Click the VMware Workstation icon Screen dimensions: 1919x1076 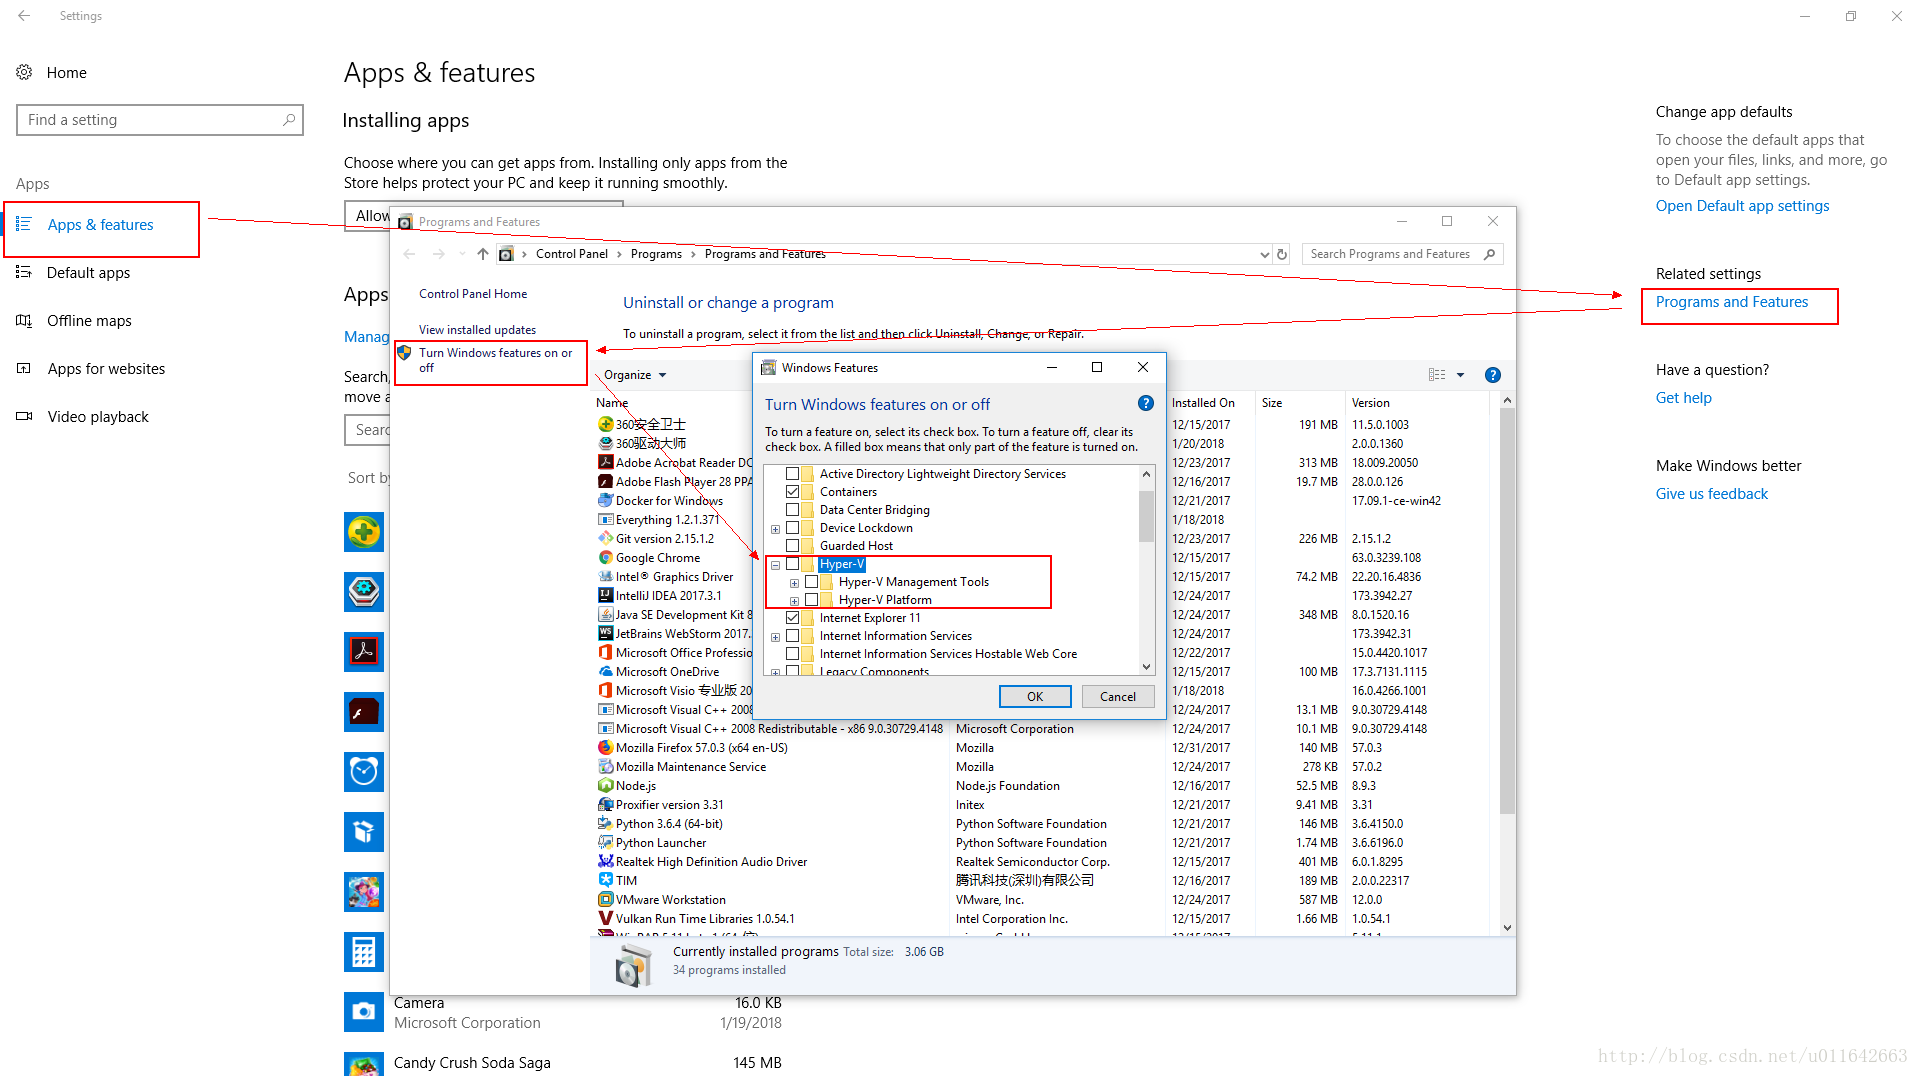pyautogui.click(x=605, y=899)
